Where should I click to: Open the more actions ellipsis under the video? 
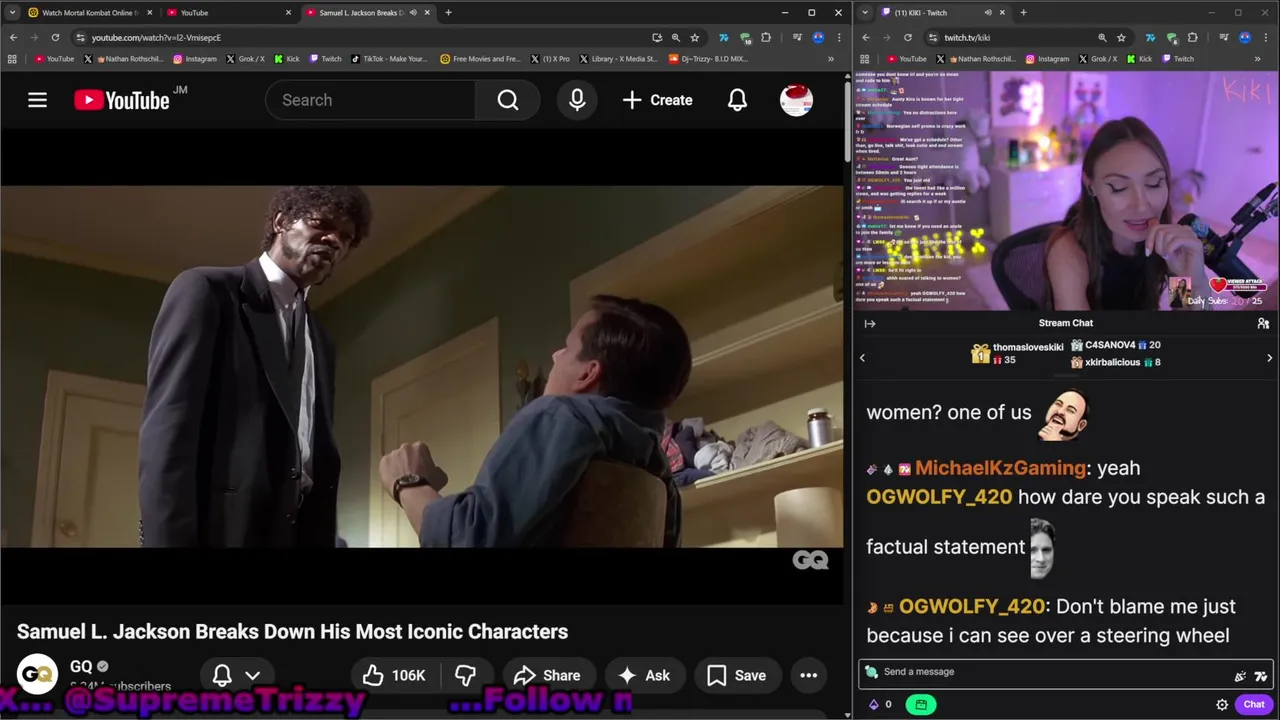pyautogui.click(x=809, y=676)
